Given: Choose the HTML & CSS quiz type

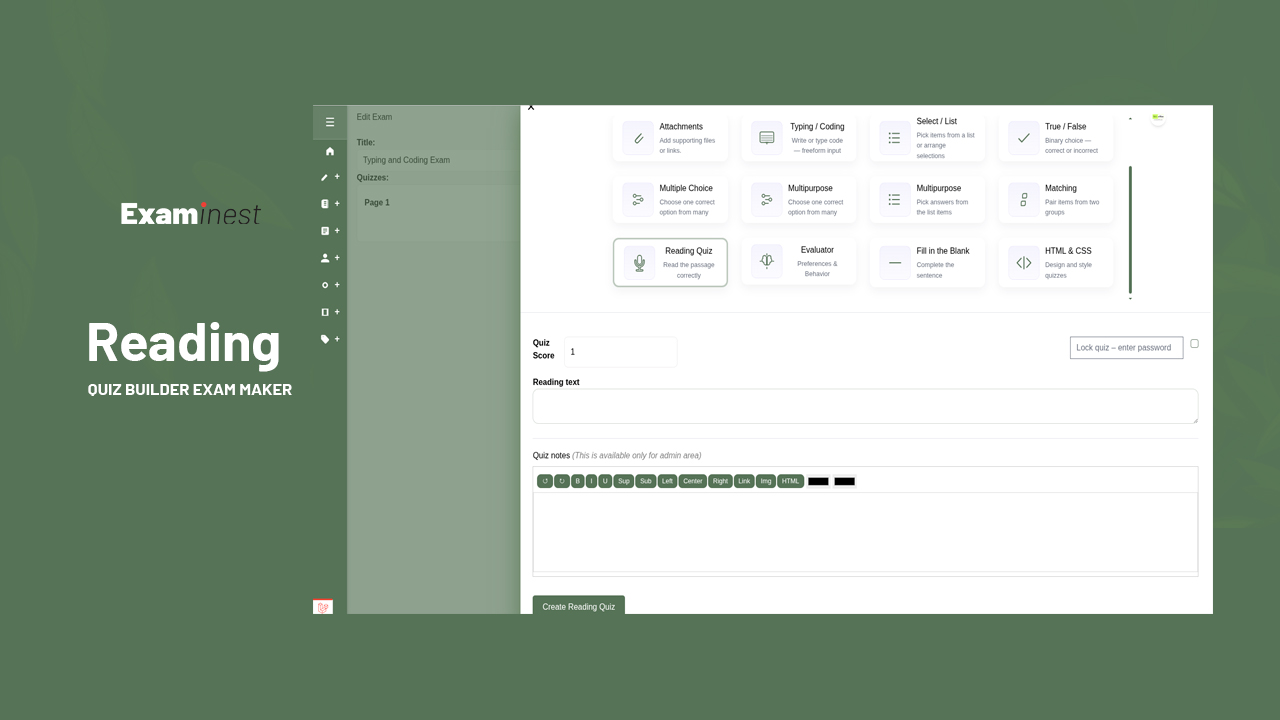Looking at the screenshot, I should [1056, 263].
